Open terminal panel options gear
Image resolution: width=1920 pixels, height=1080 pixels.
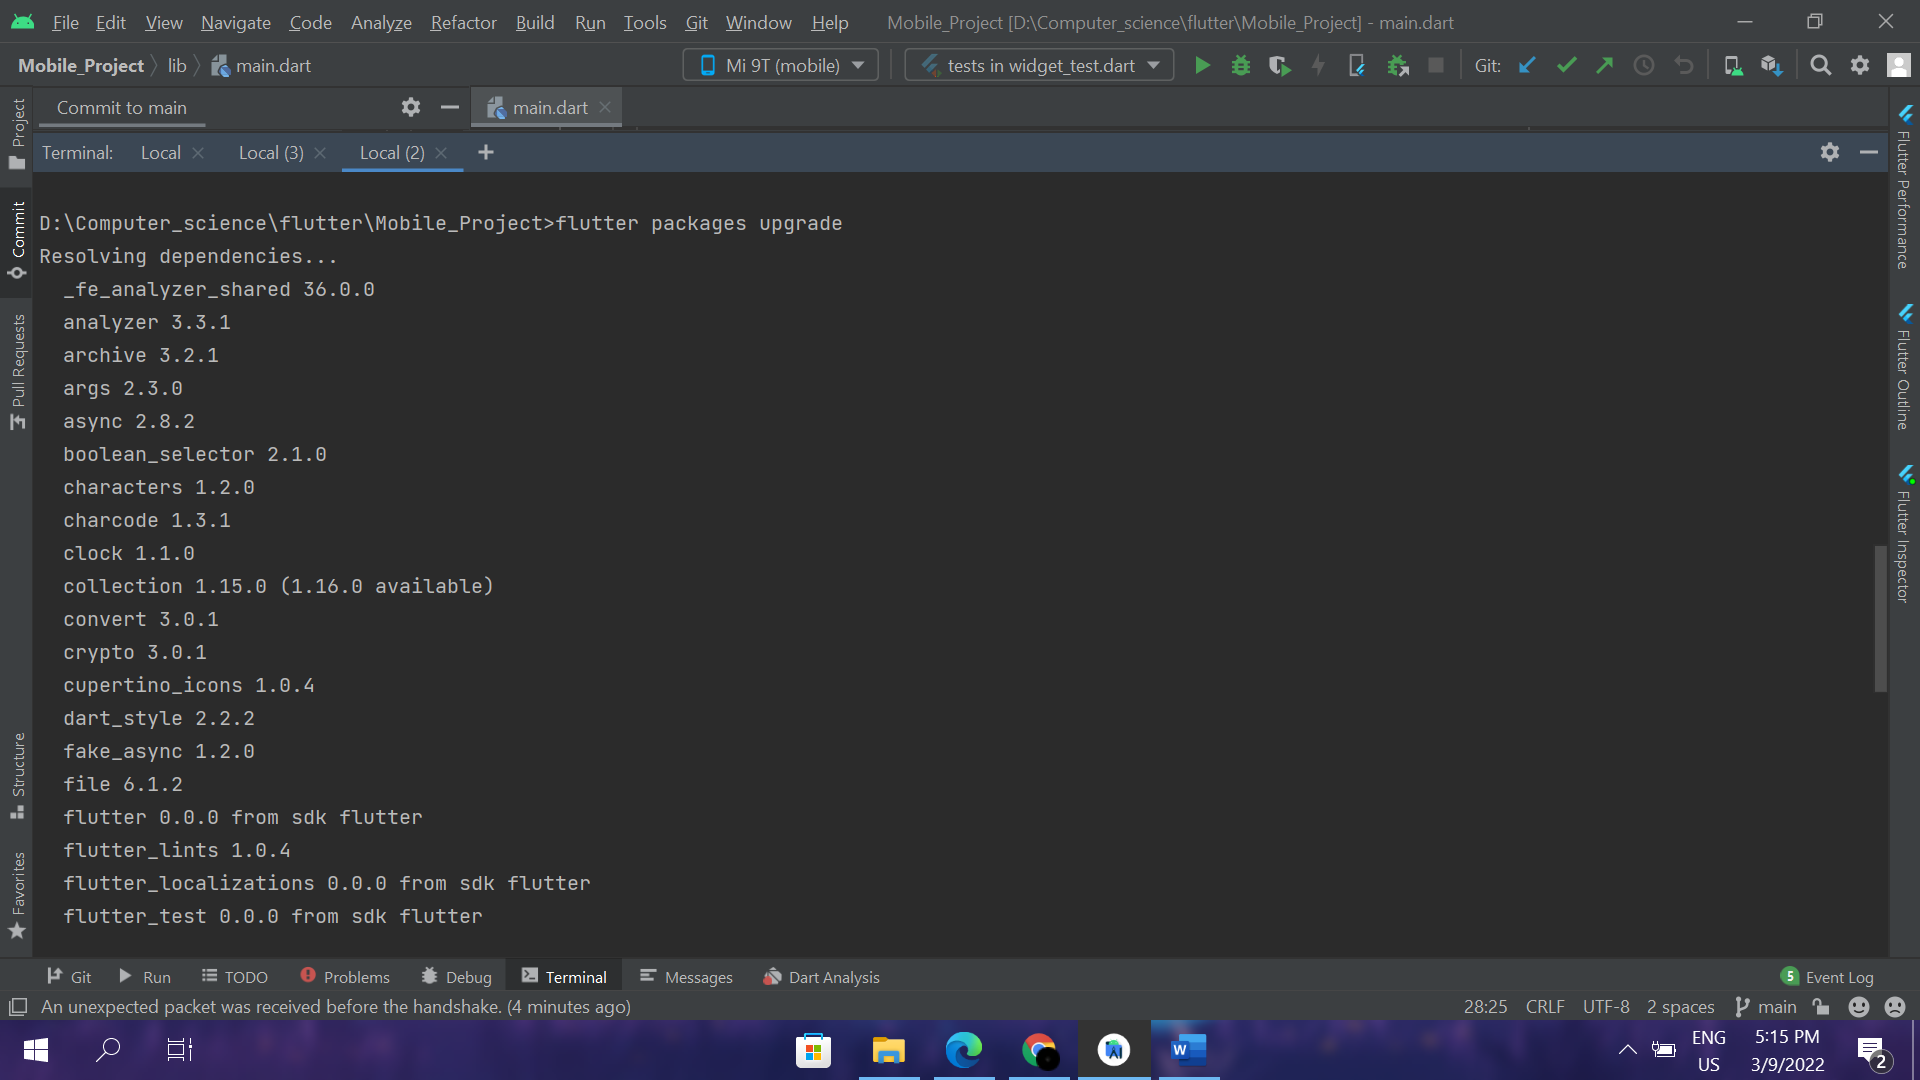click(1830, 152)
